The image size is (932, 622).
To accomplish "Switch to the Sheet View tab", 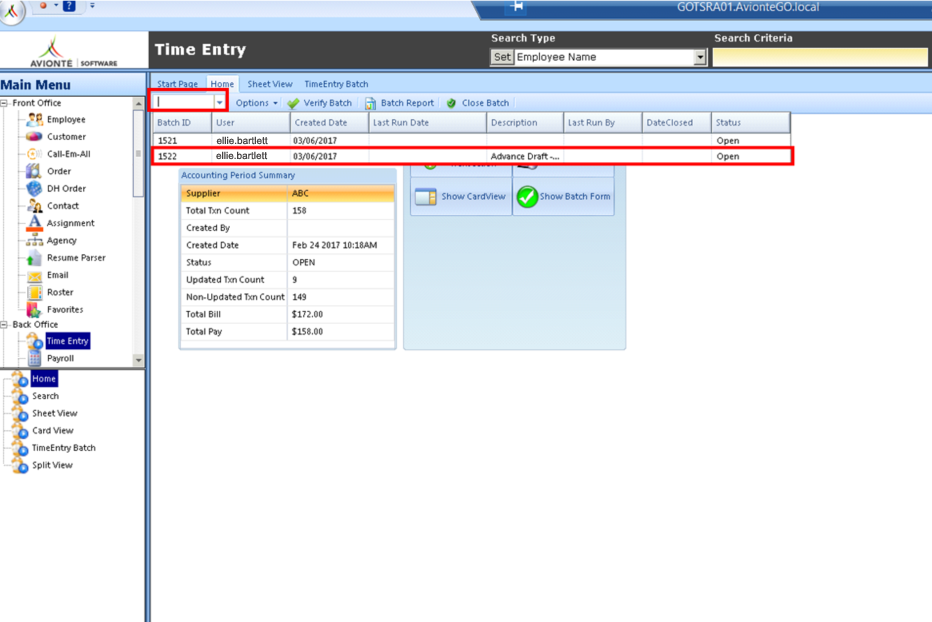I will (x=270, y=84).
